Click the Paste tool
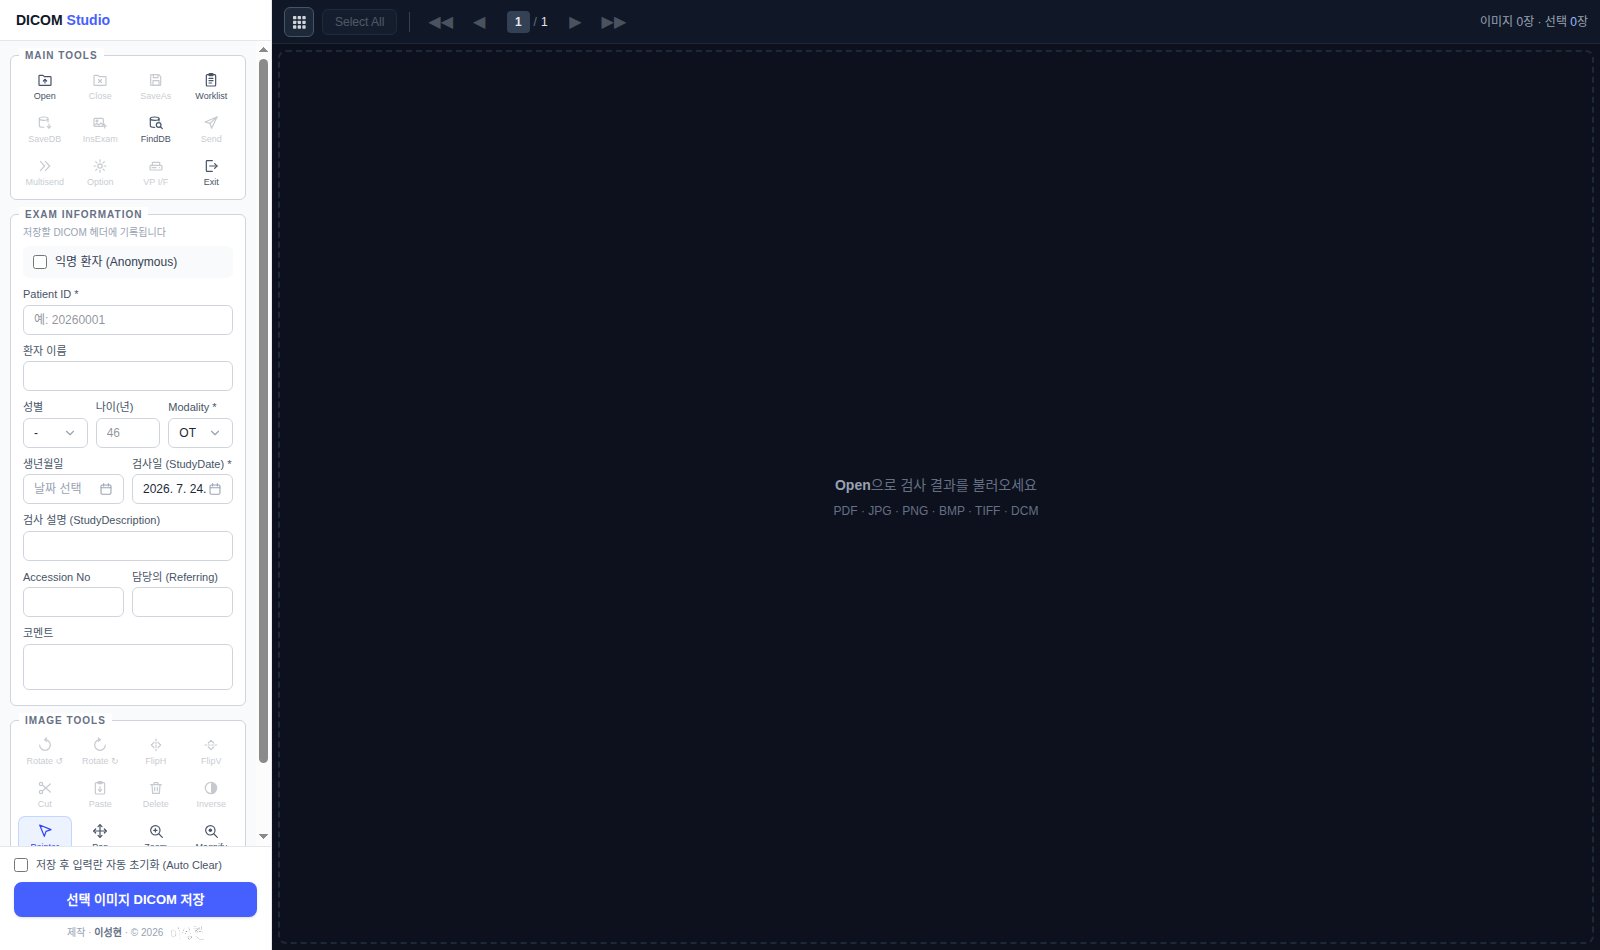Viewport: 1600px width, 950px height. click(100, 794)
